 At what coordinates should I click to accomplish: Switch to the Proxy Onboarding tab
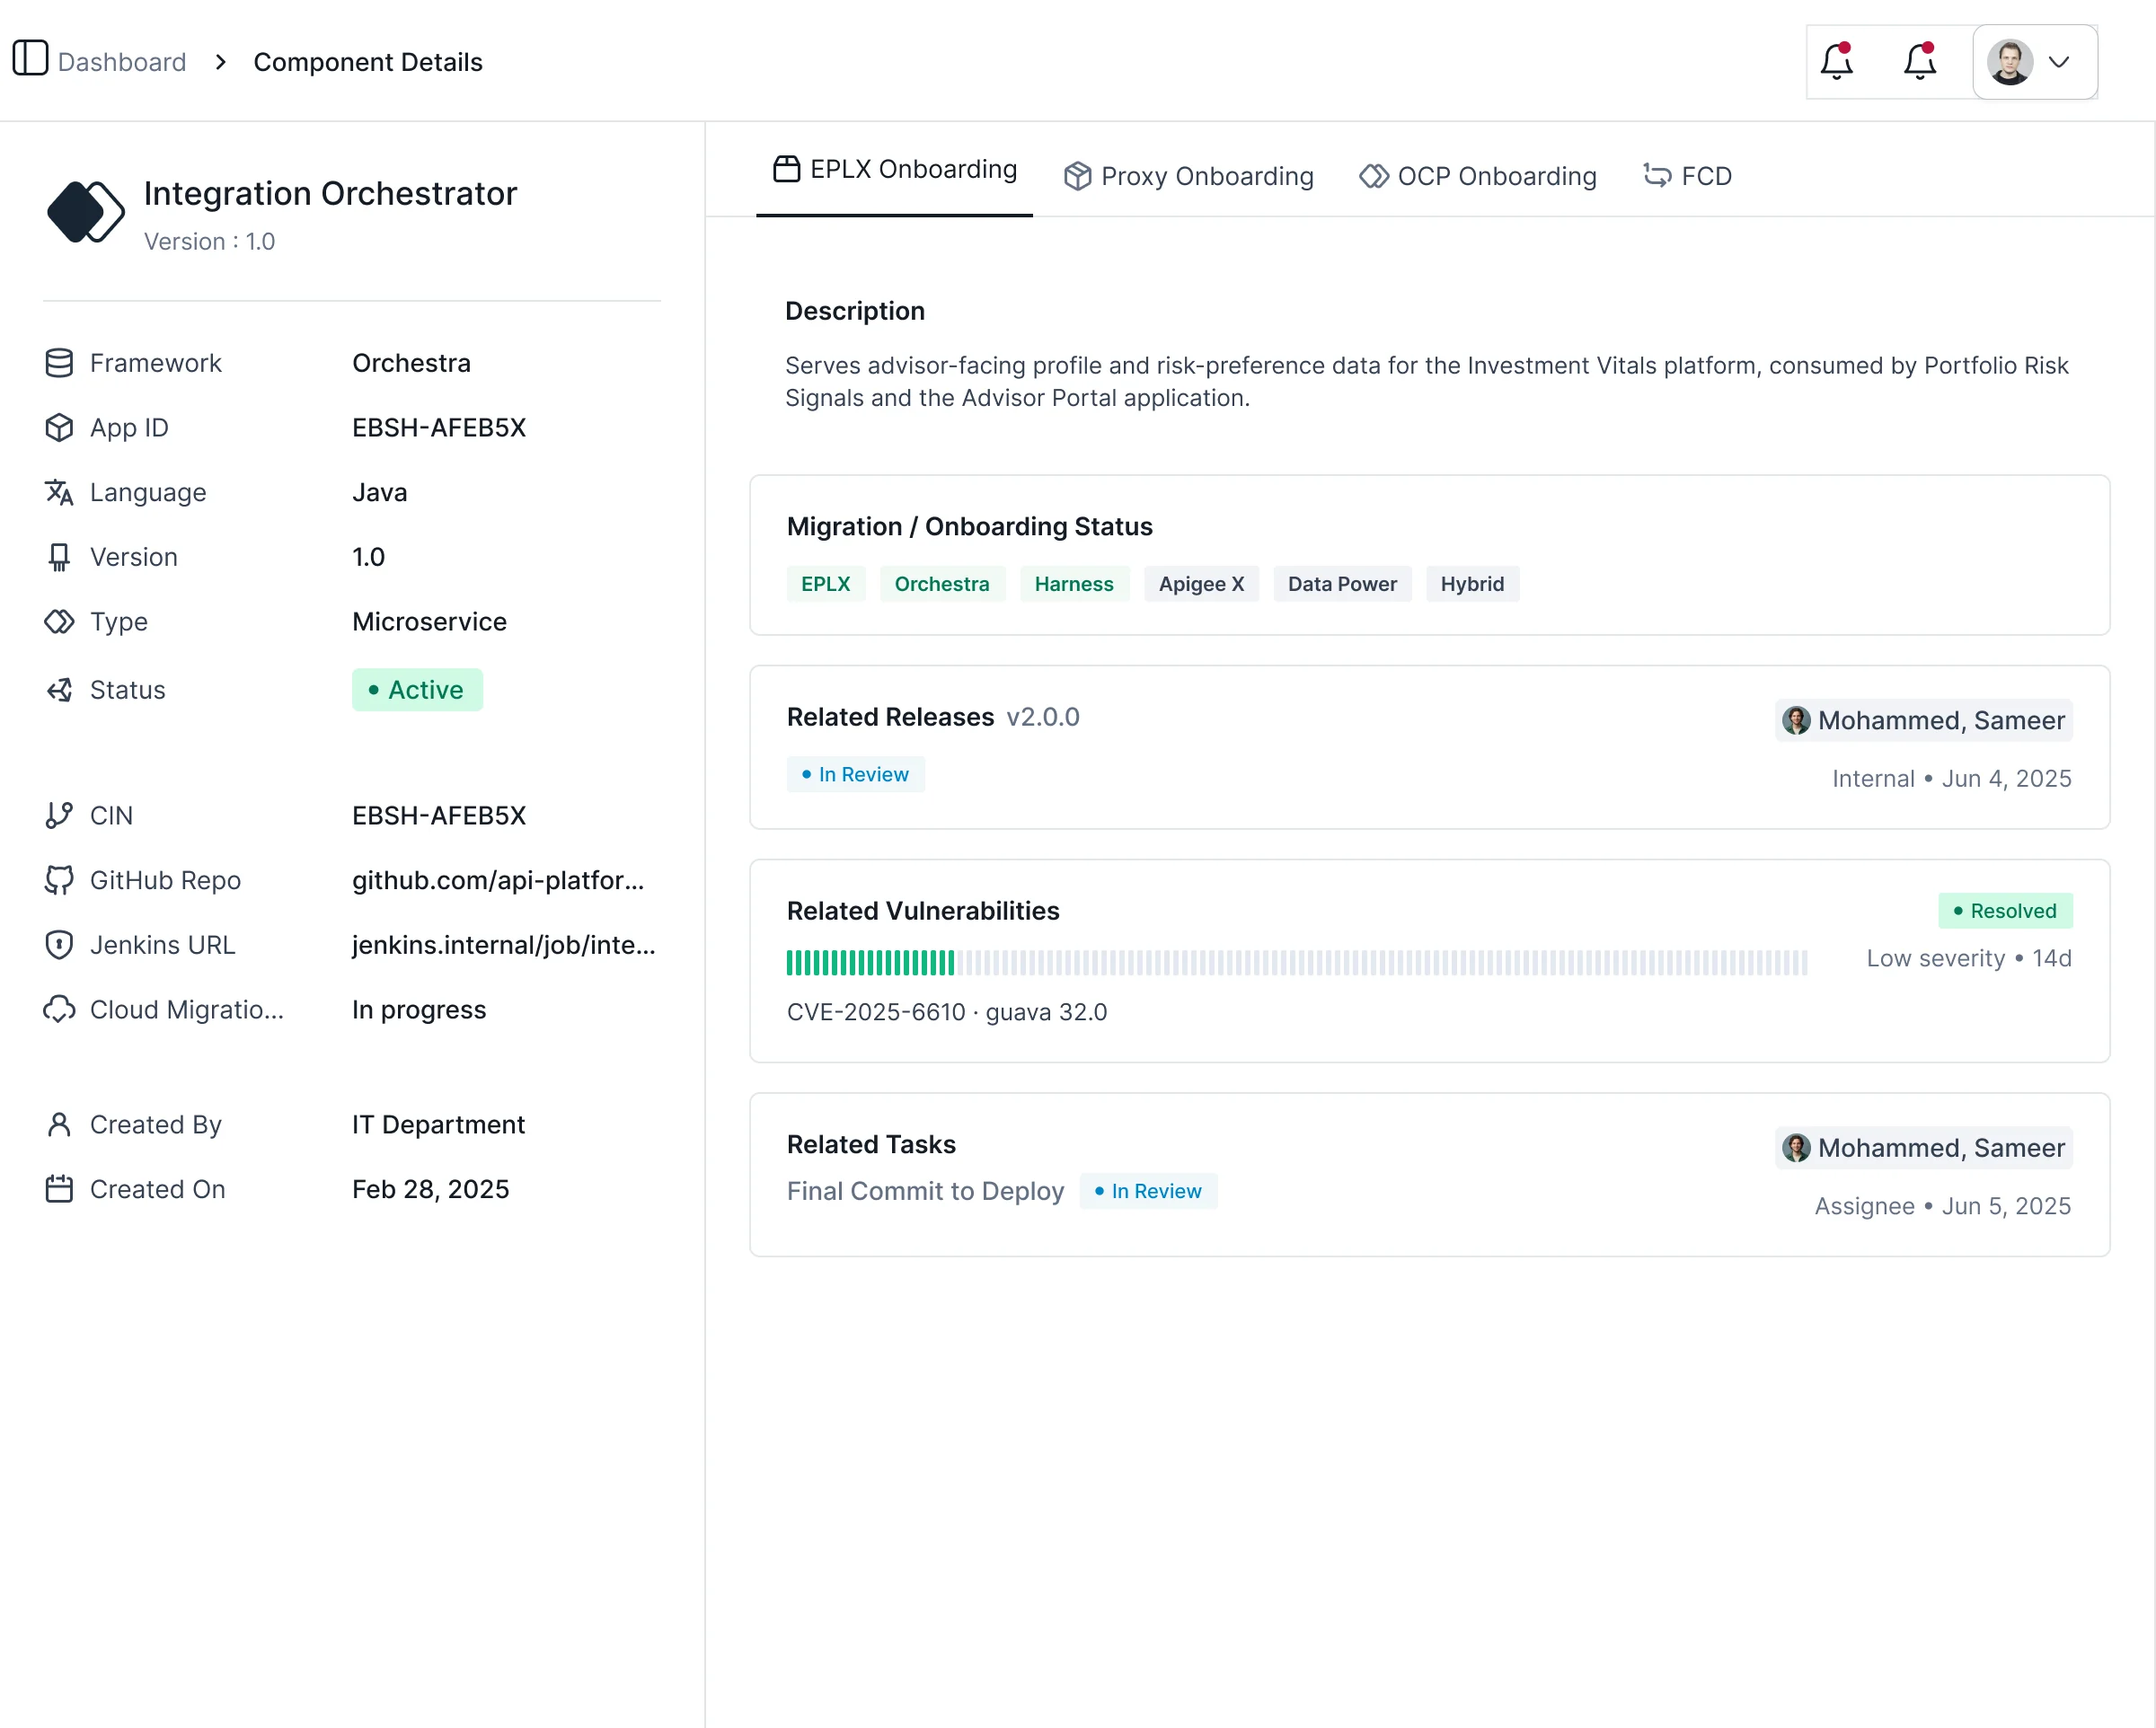click(1188, 176)
